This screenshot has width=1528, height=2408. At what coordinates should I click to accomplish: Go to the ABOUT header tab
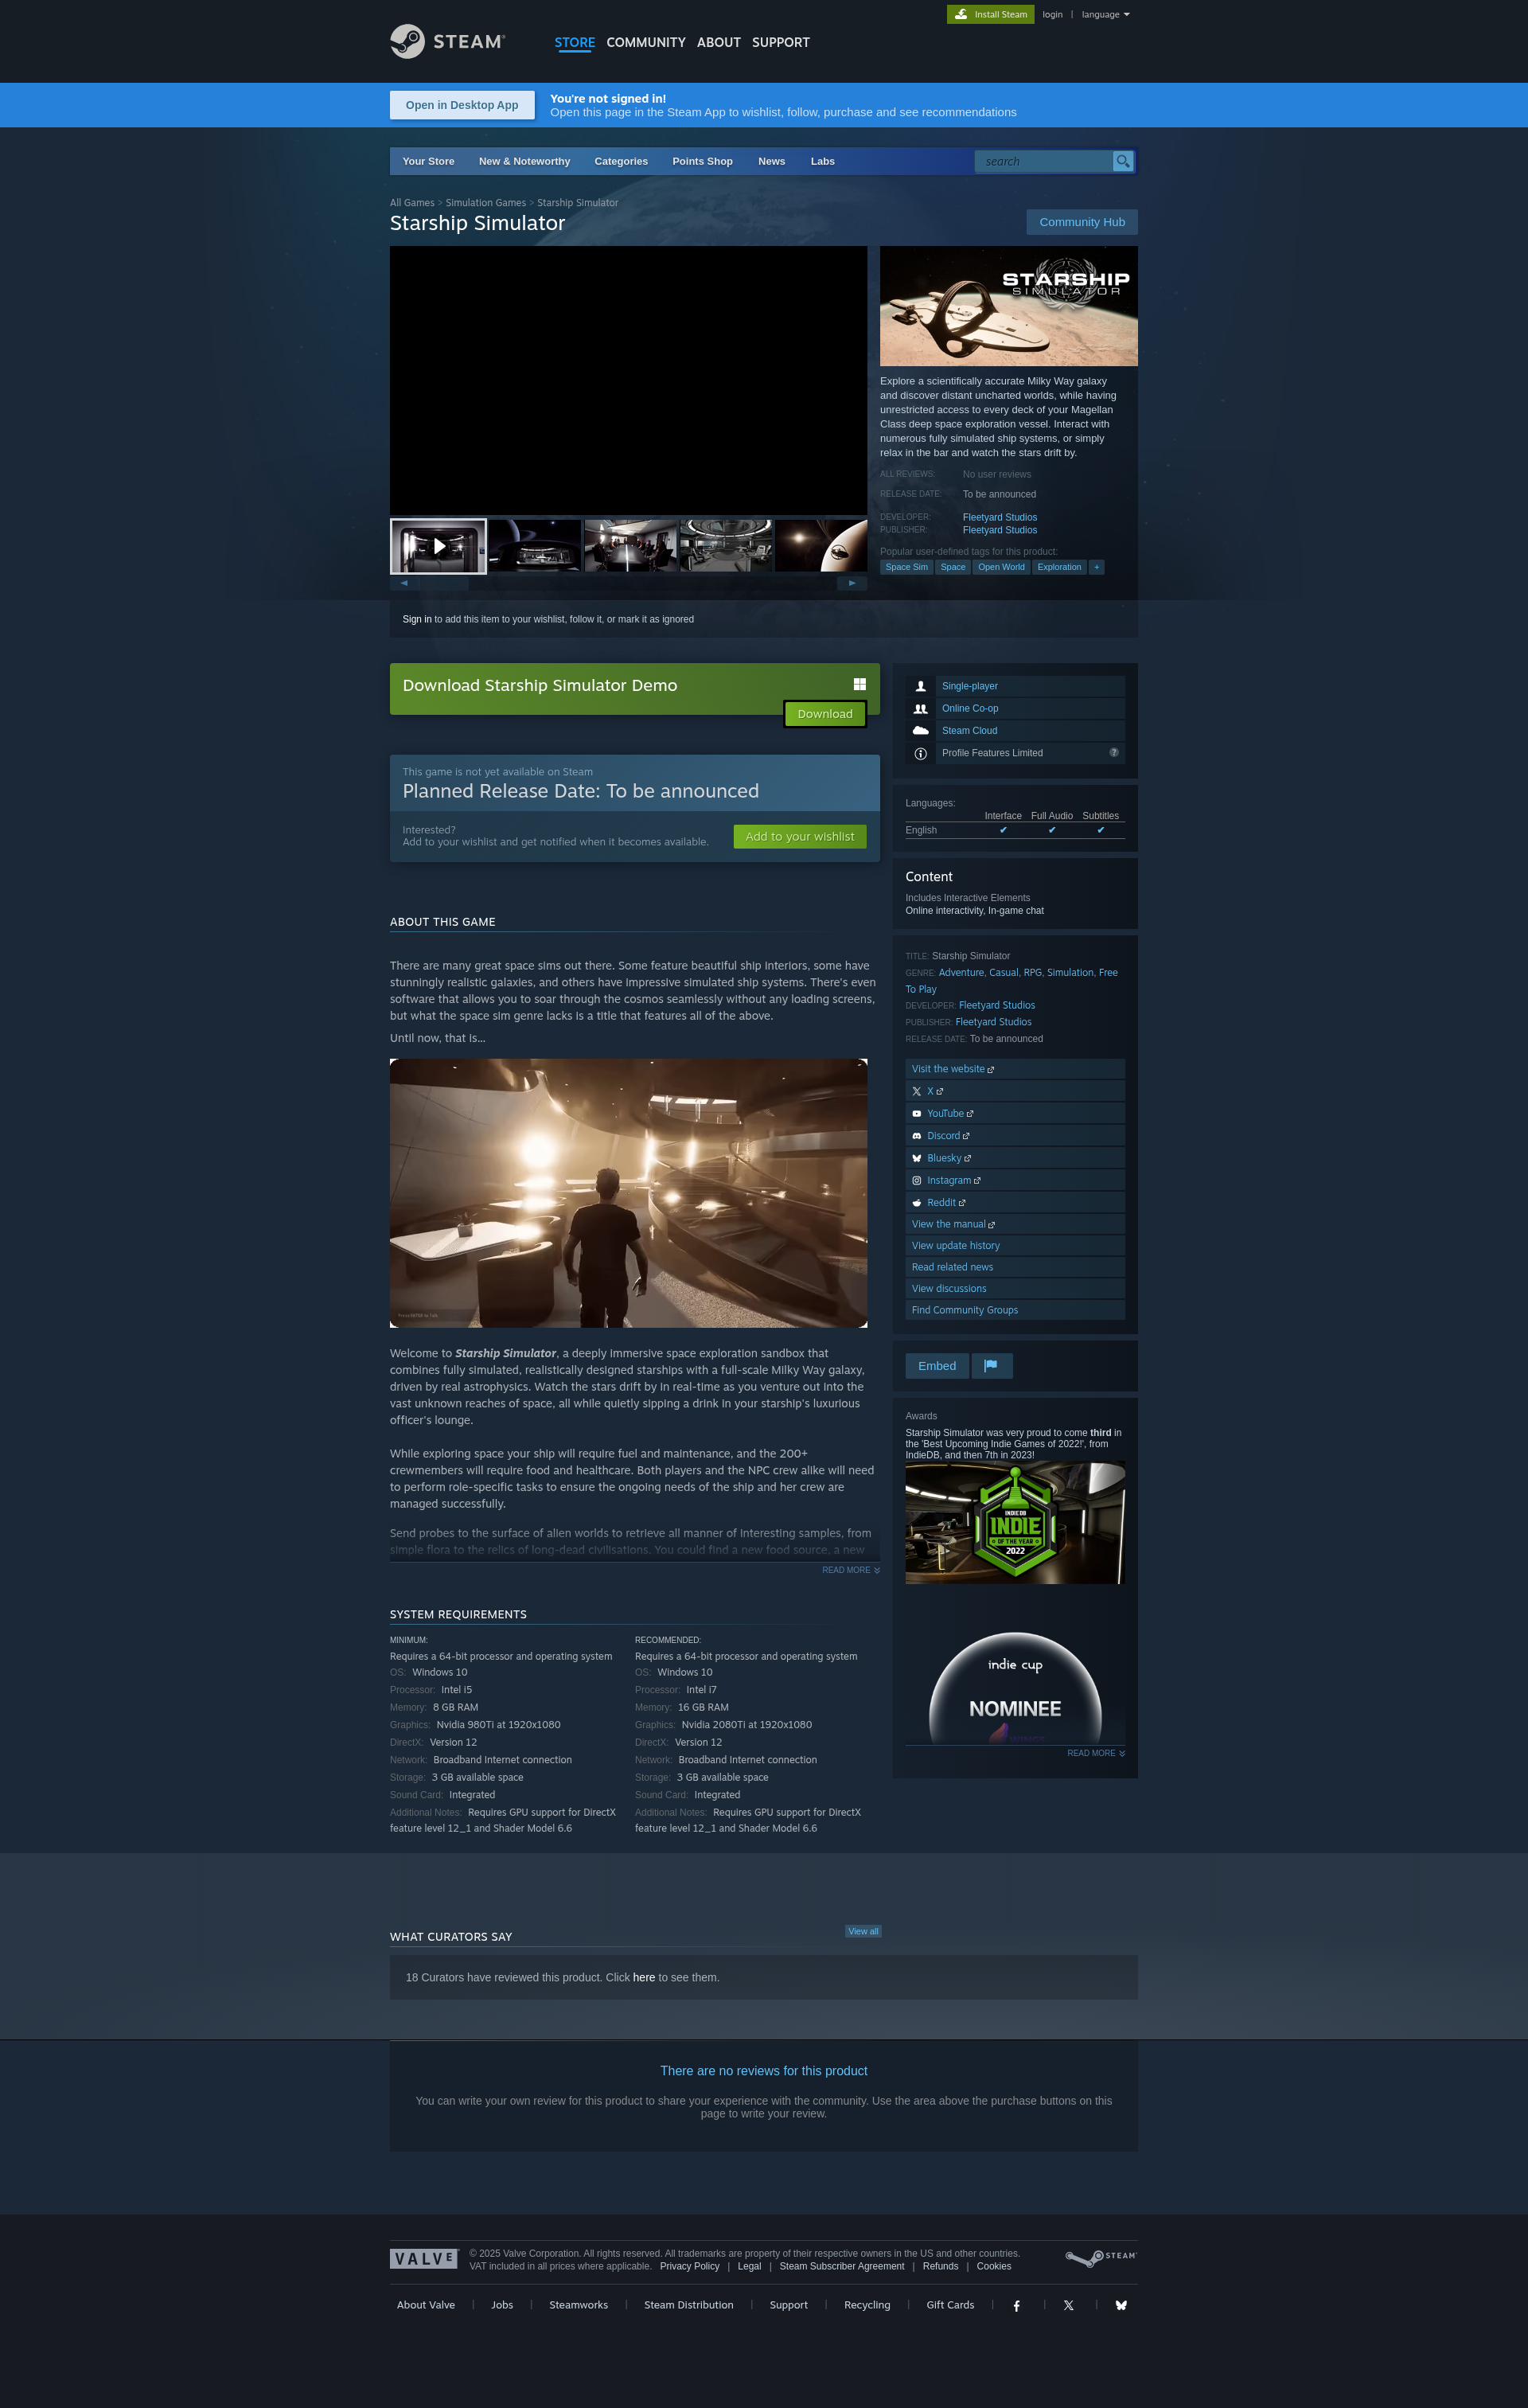[718, 42]
